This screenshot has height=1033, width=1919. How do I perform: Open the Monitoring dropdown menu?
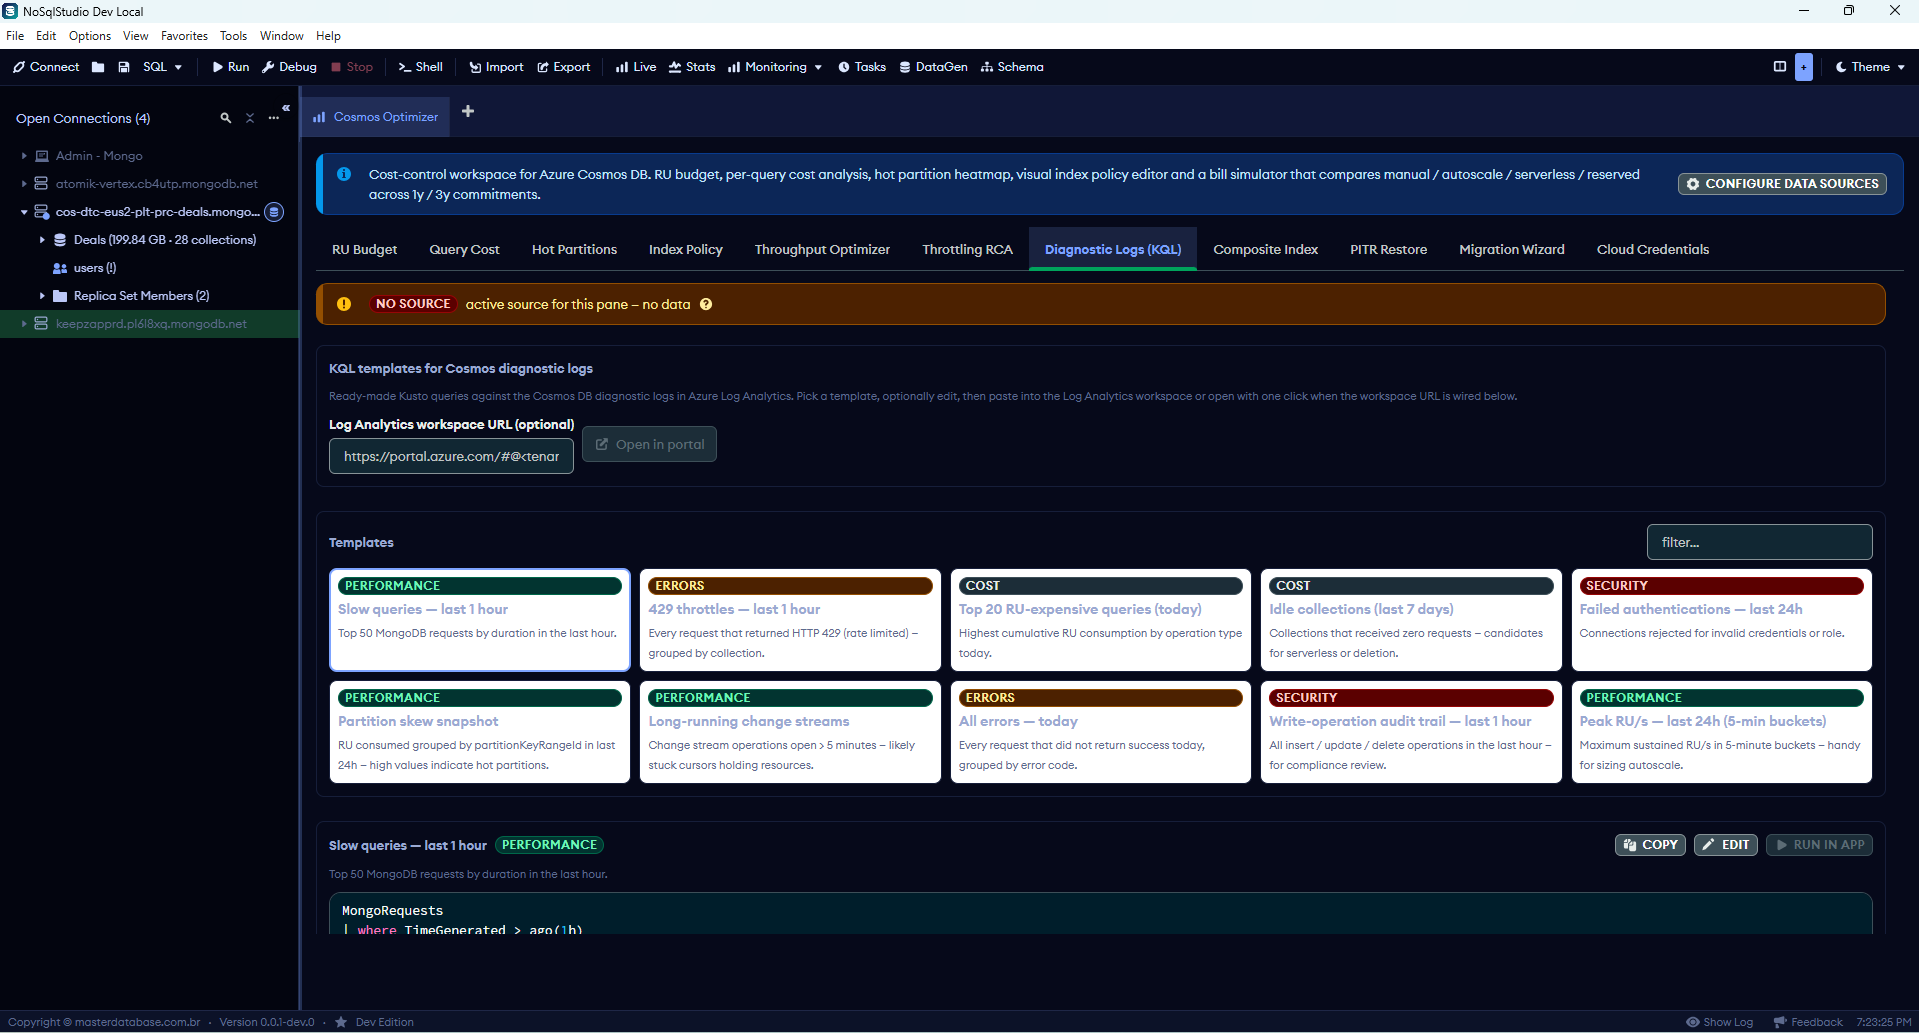pyautogui.click(x=775, y=67)
